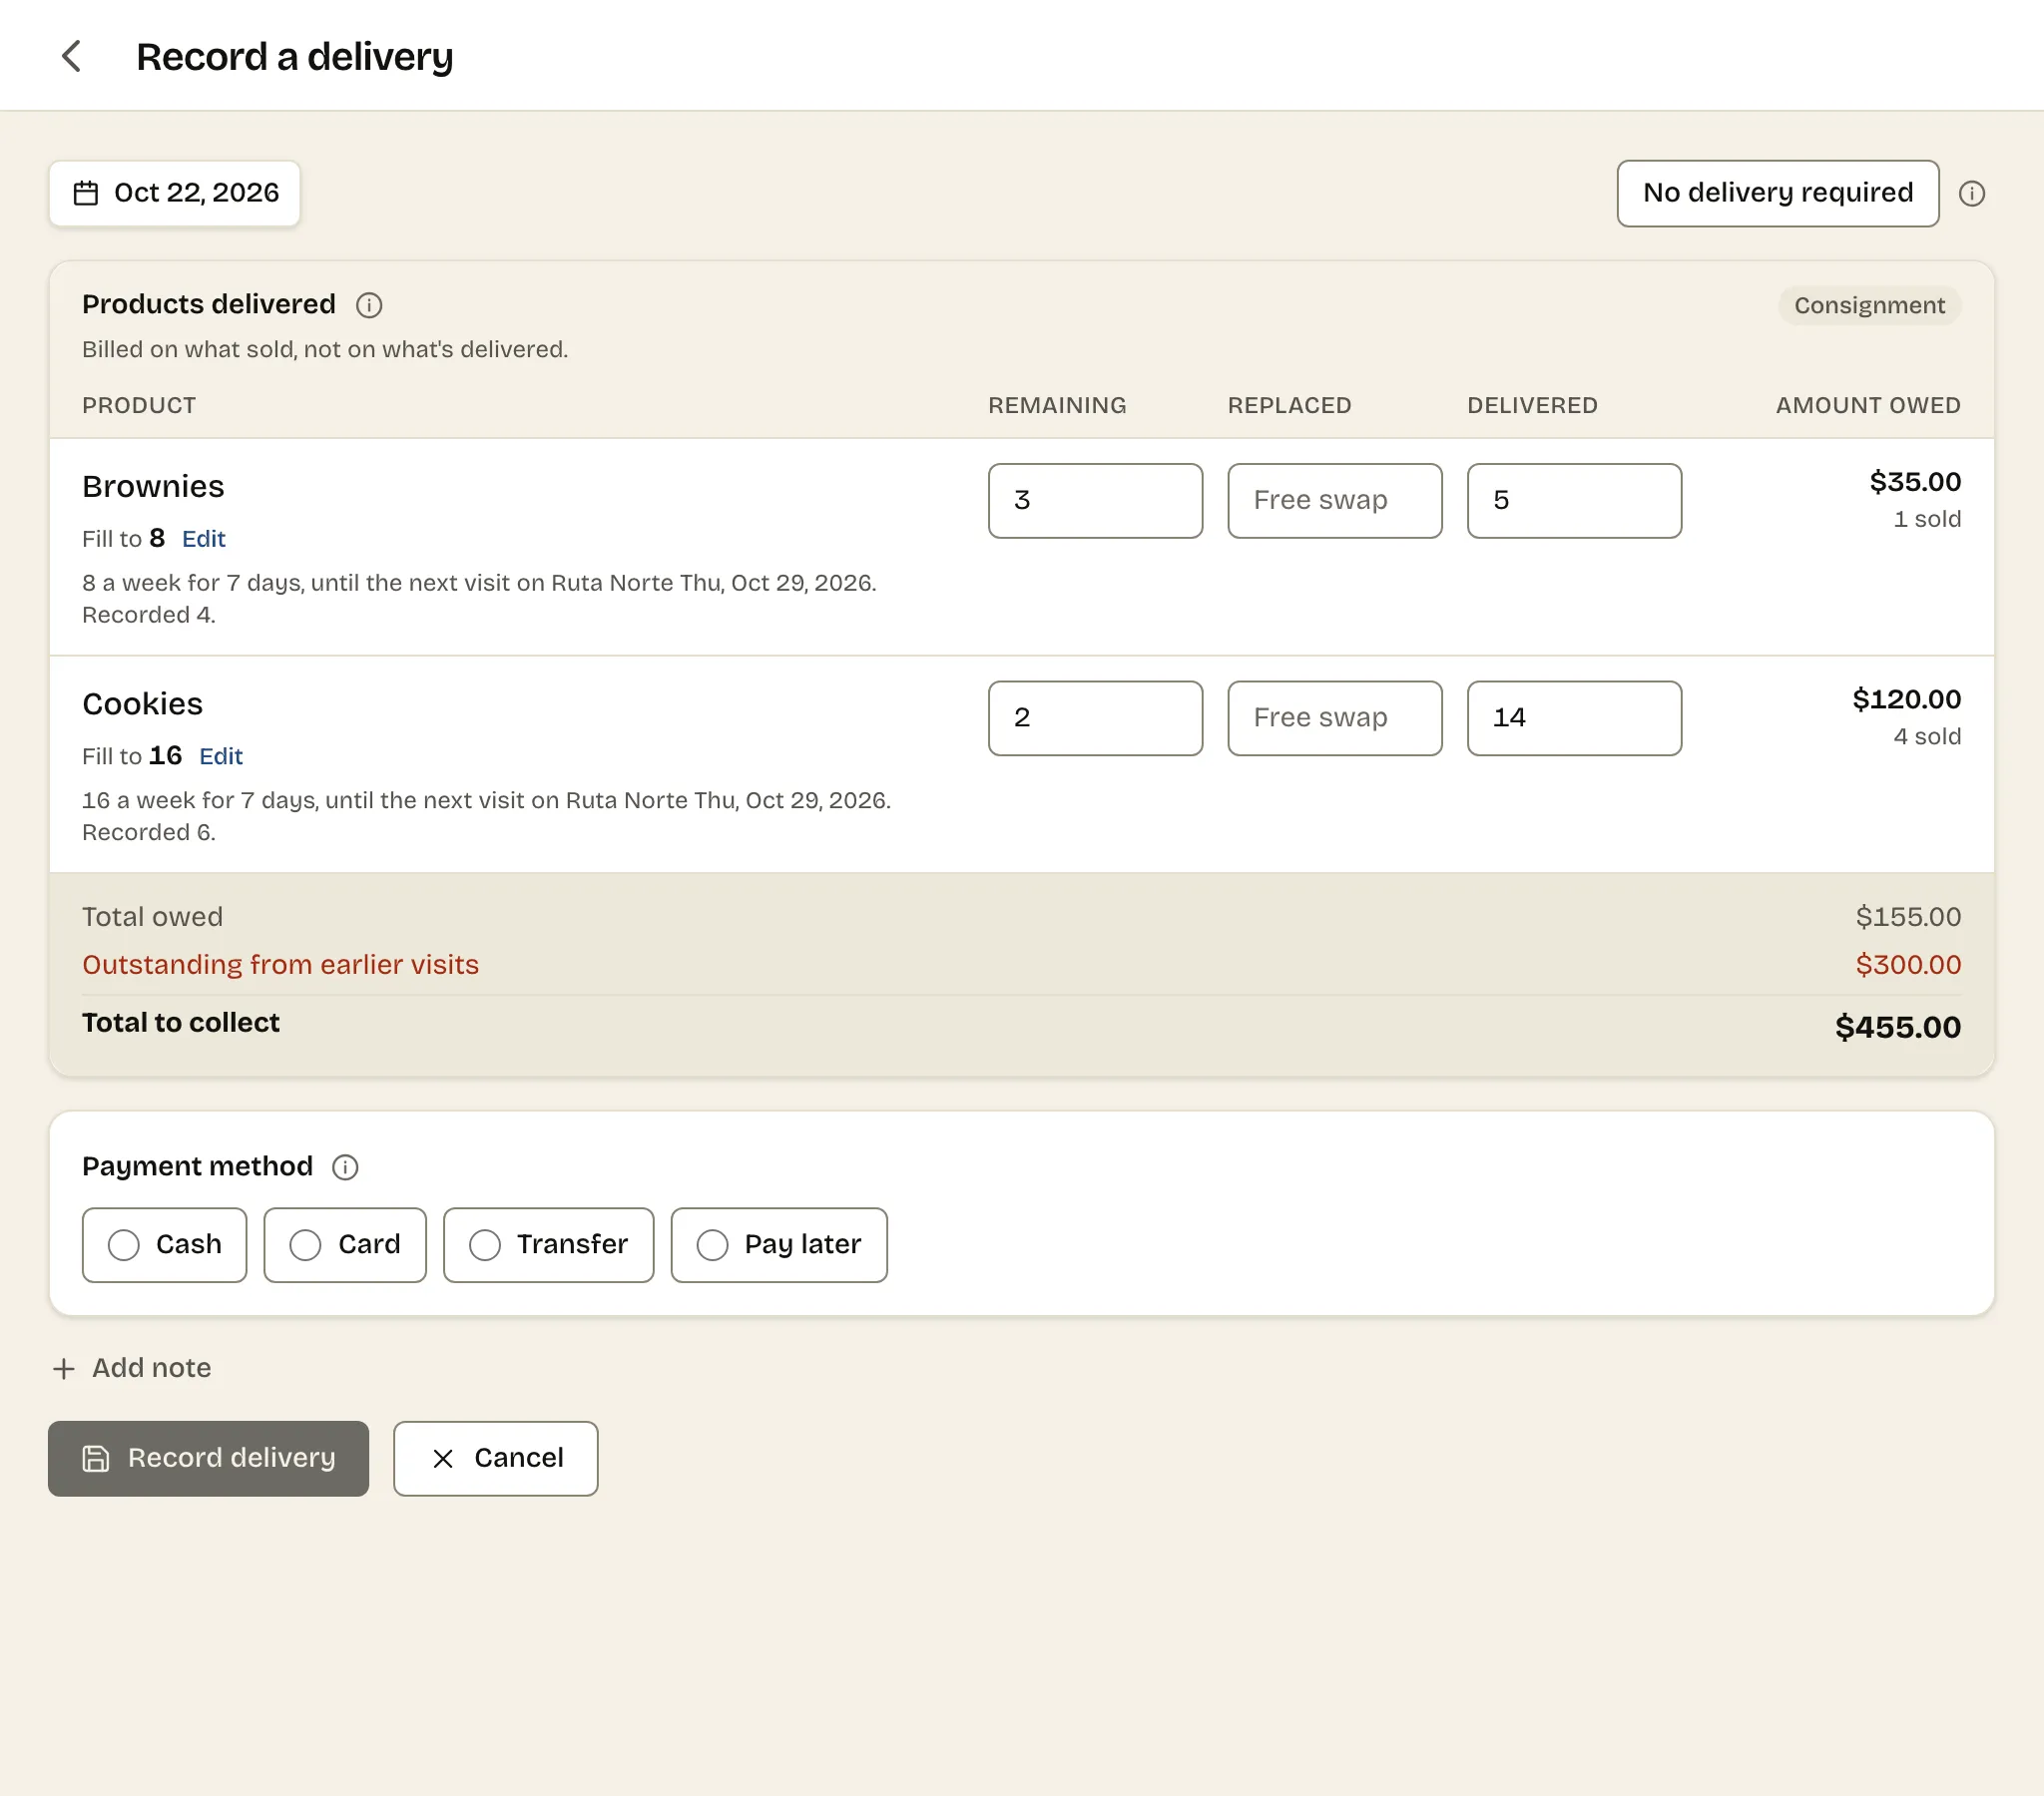
Task: Focus Brownies remaining quantity field
Action: click(1095, 500)
